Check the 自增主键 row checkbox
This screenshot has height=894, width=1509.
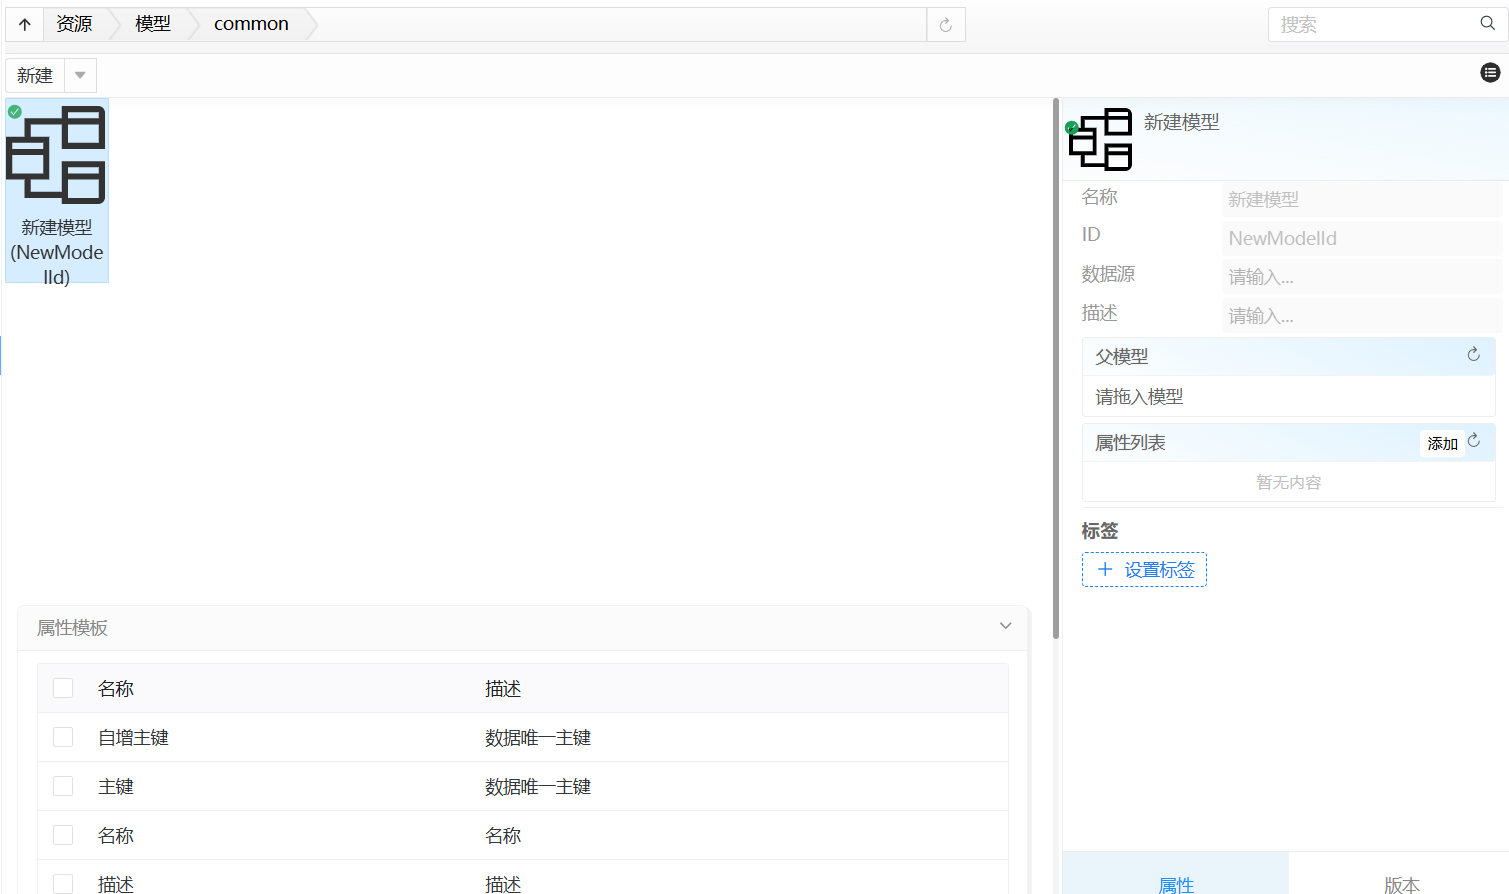click(x=63, y=737)
